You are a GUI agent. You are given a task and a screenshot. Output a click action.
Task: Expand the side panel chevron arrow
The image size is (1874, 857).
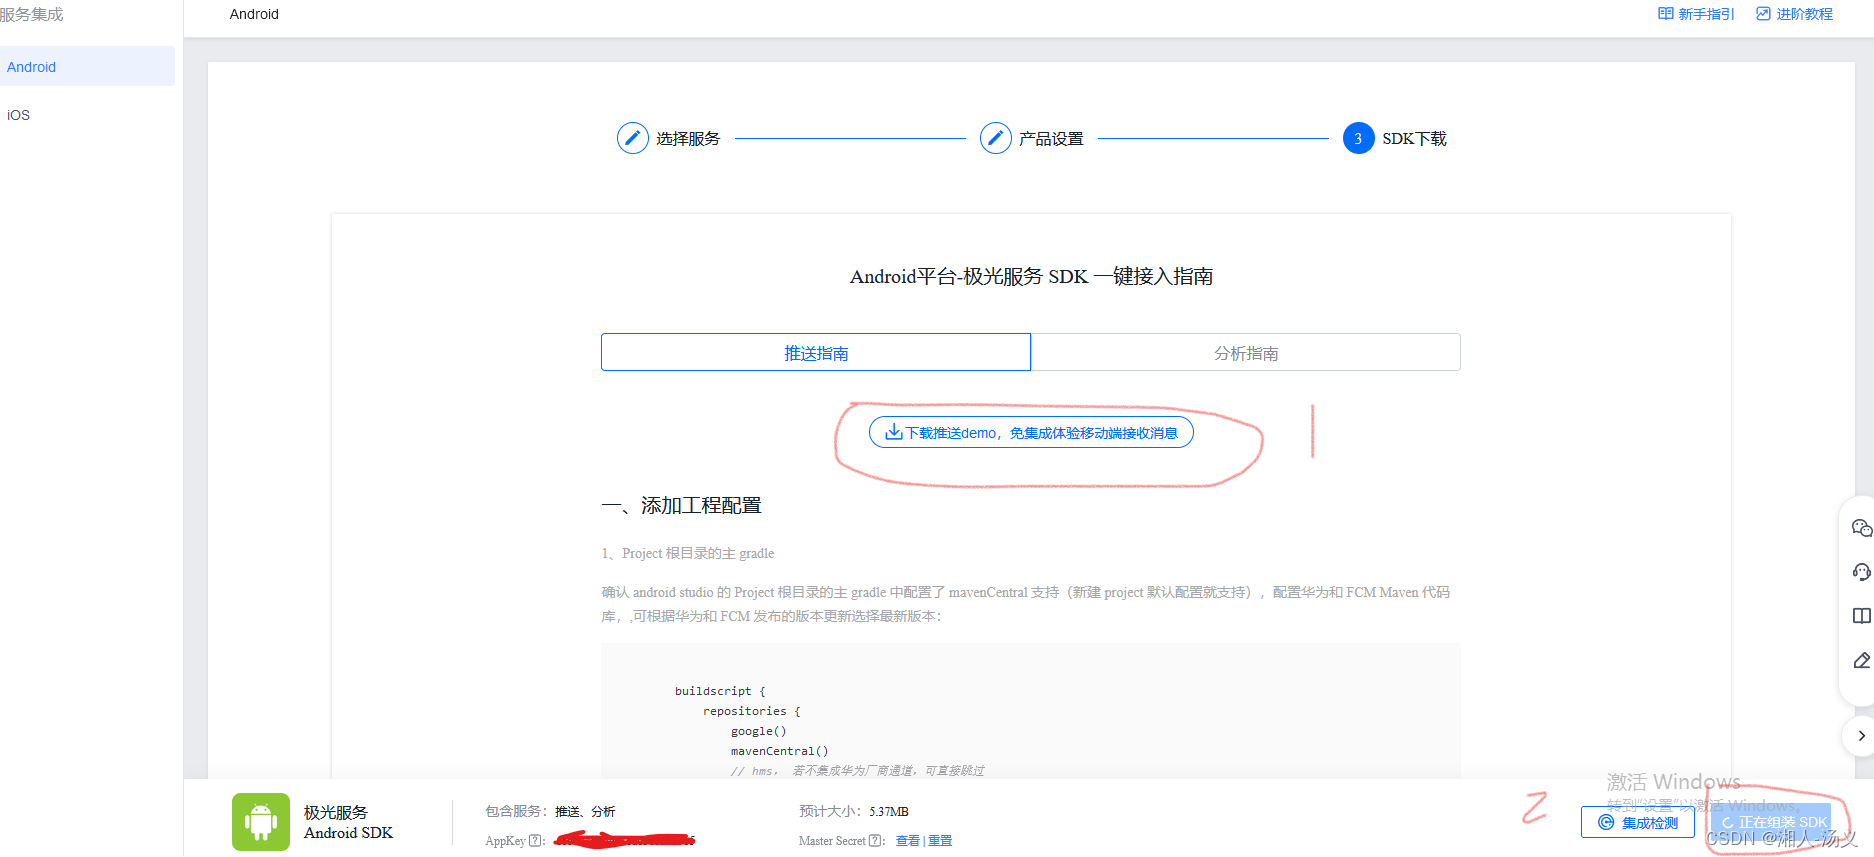tap(1860, 736)
